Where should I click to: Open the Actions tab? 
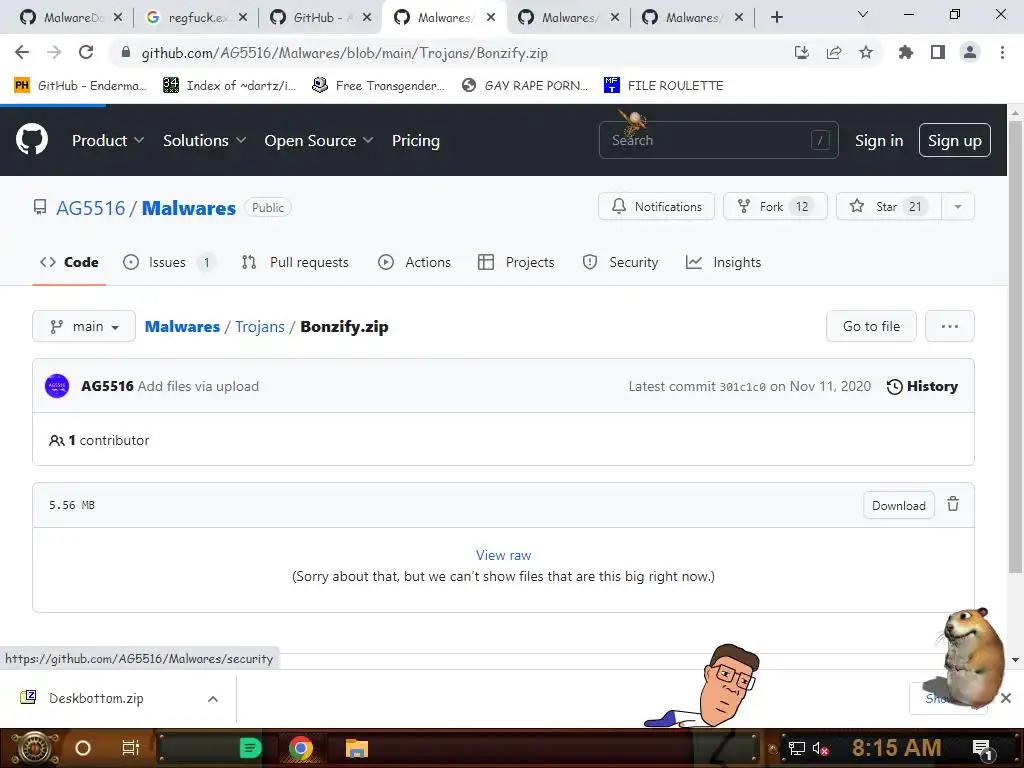coord(414,262)
